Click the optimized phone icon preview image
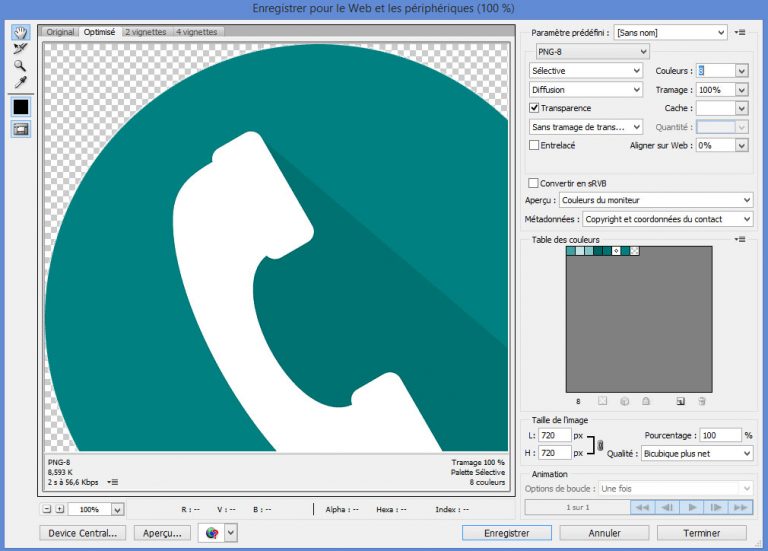The width and height of the screenshot is (768, 551). (277, 247)
